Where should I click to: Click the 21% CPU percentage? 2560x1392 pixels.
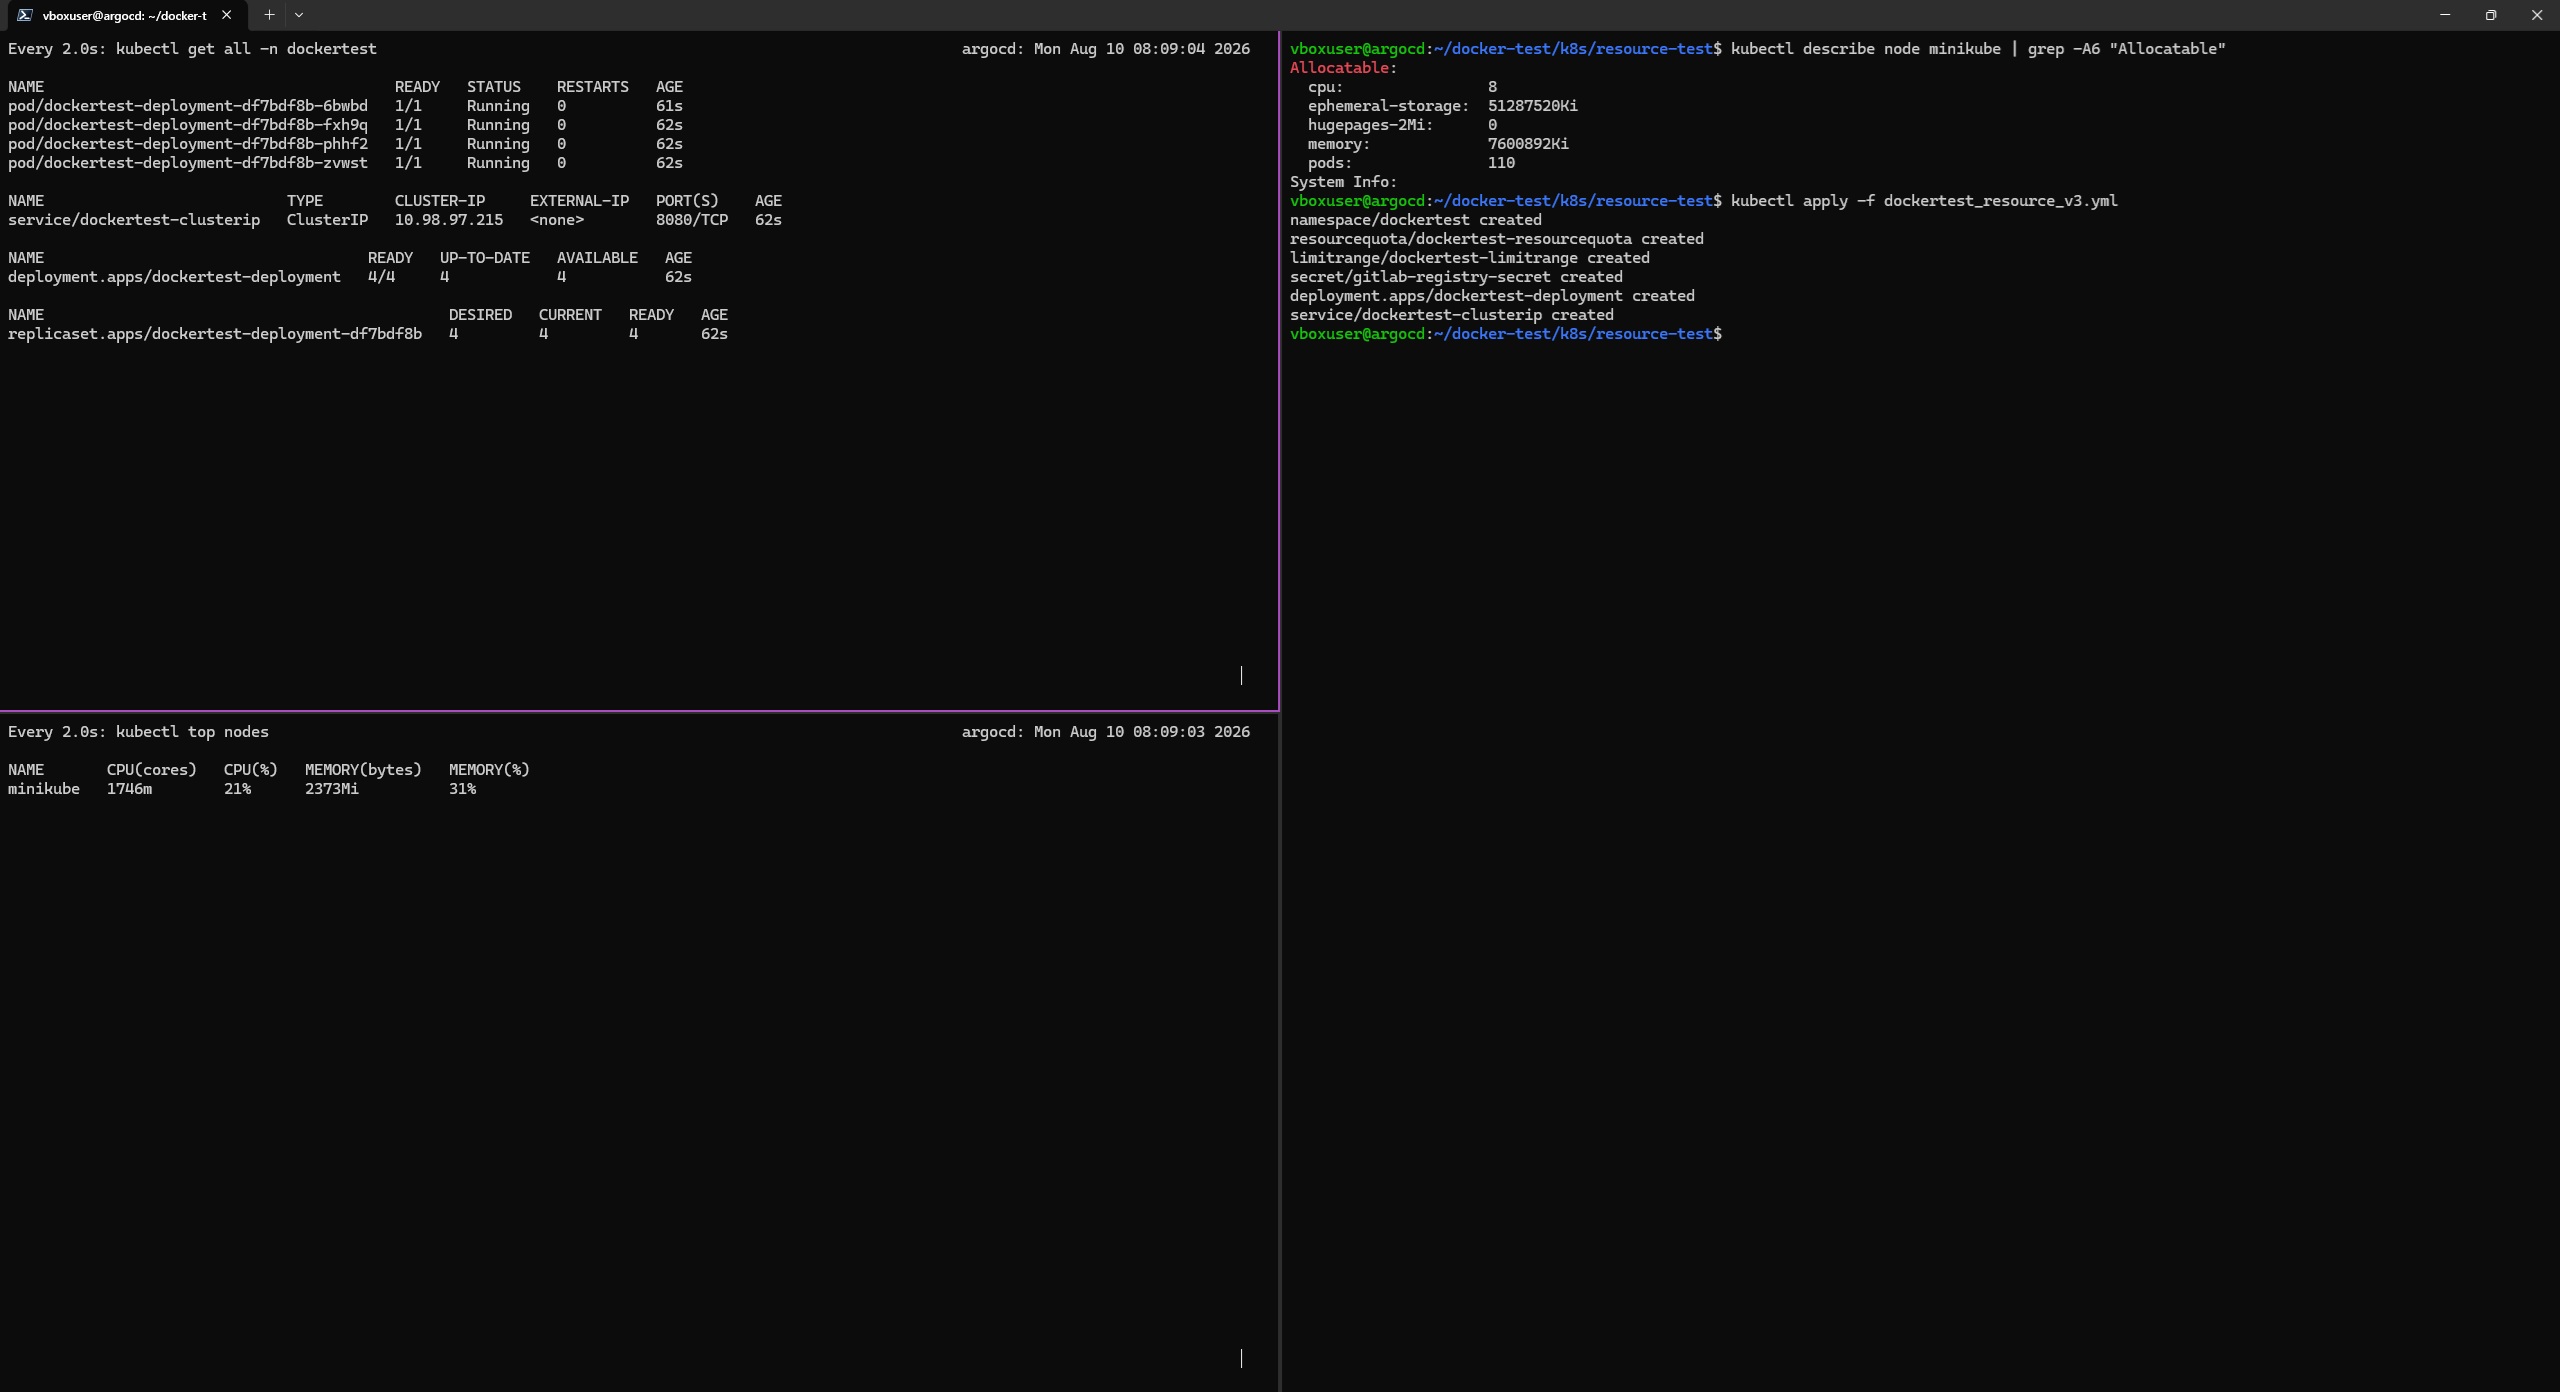(x=238, y=789)
